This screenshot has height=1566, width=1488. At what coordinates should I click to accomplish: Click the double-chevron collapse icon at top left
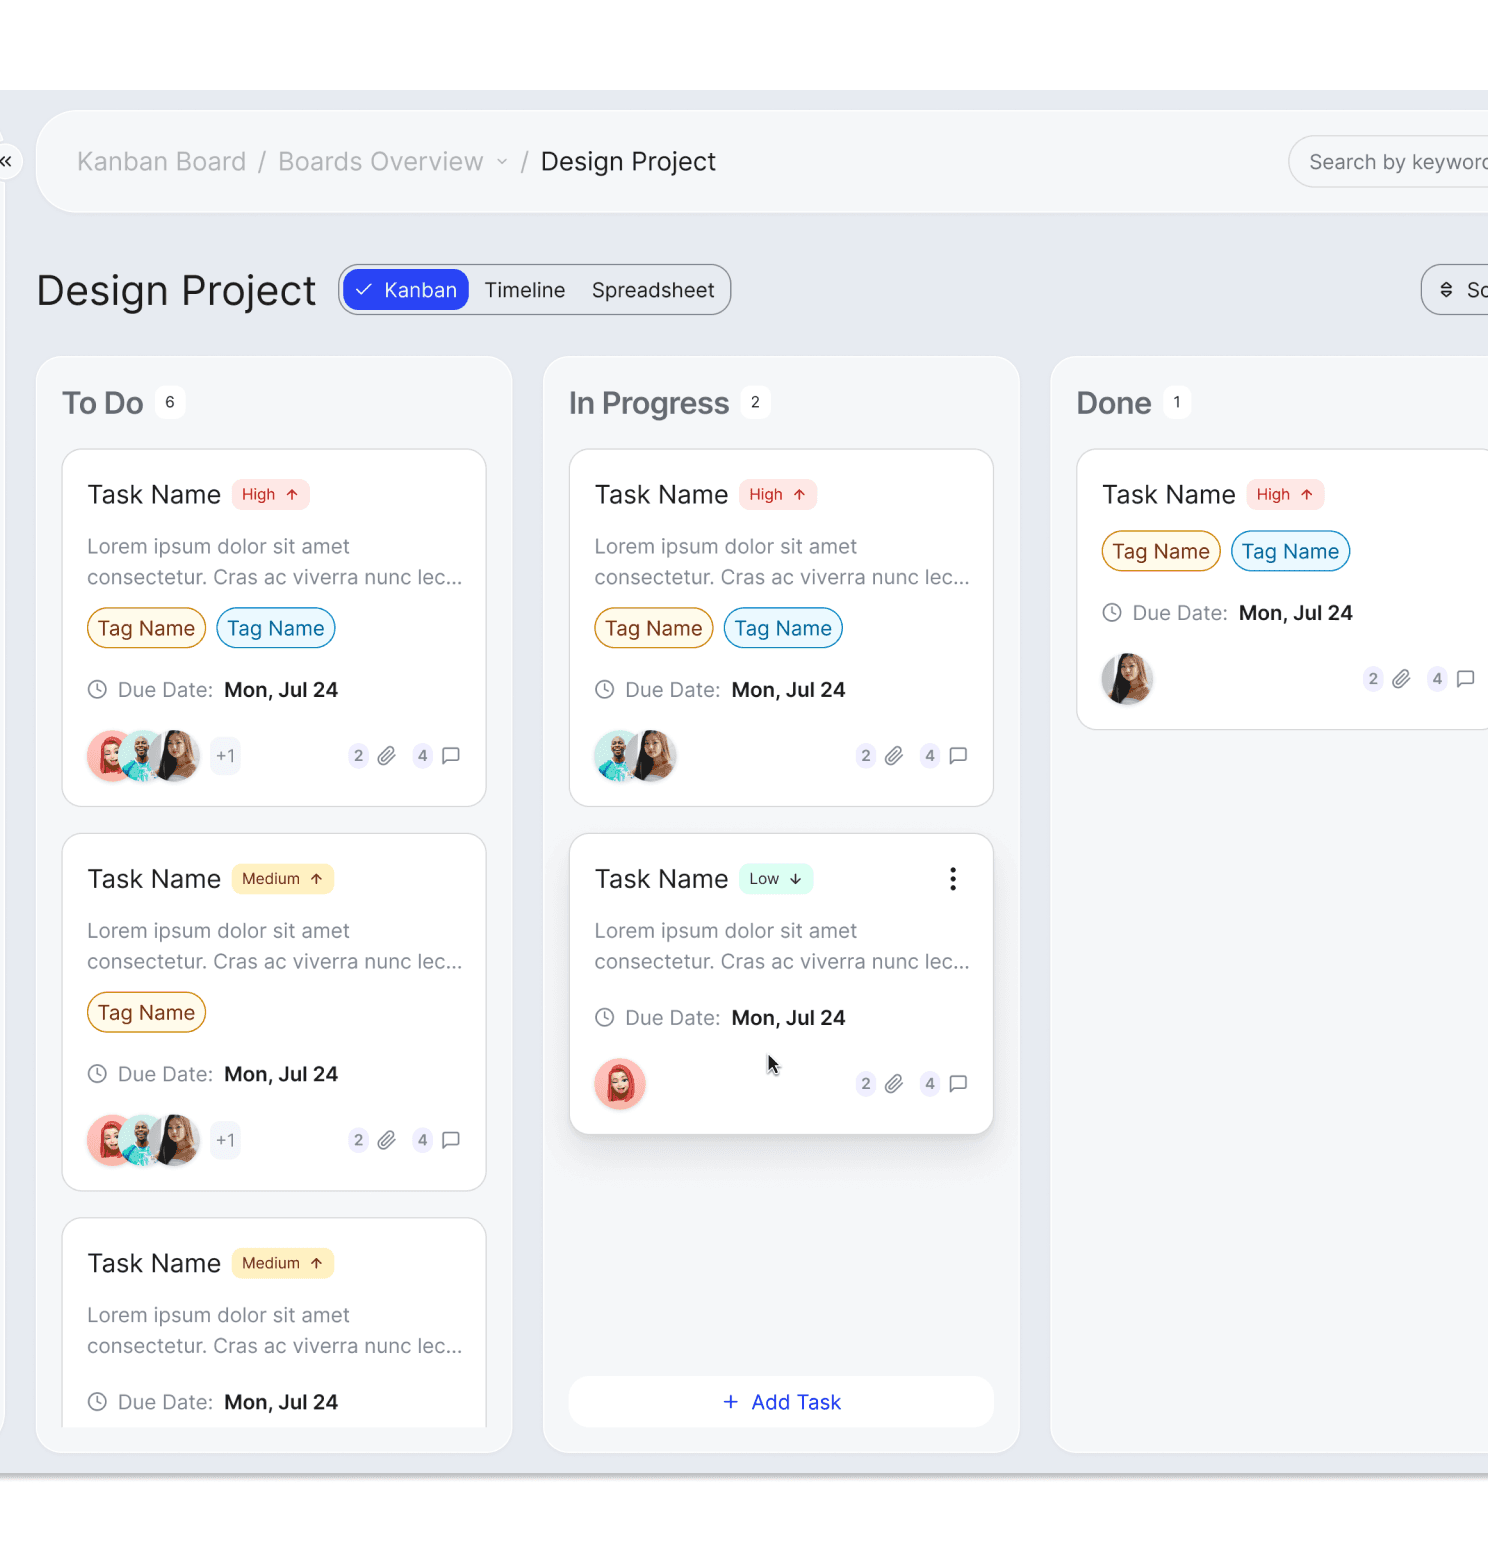point(6,161)
